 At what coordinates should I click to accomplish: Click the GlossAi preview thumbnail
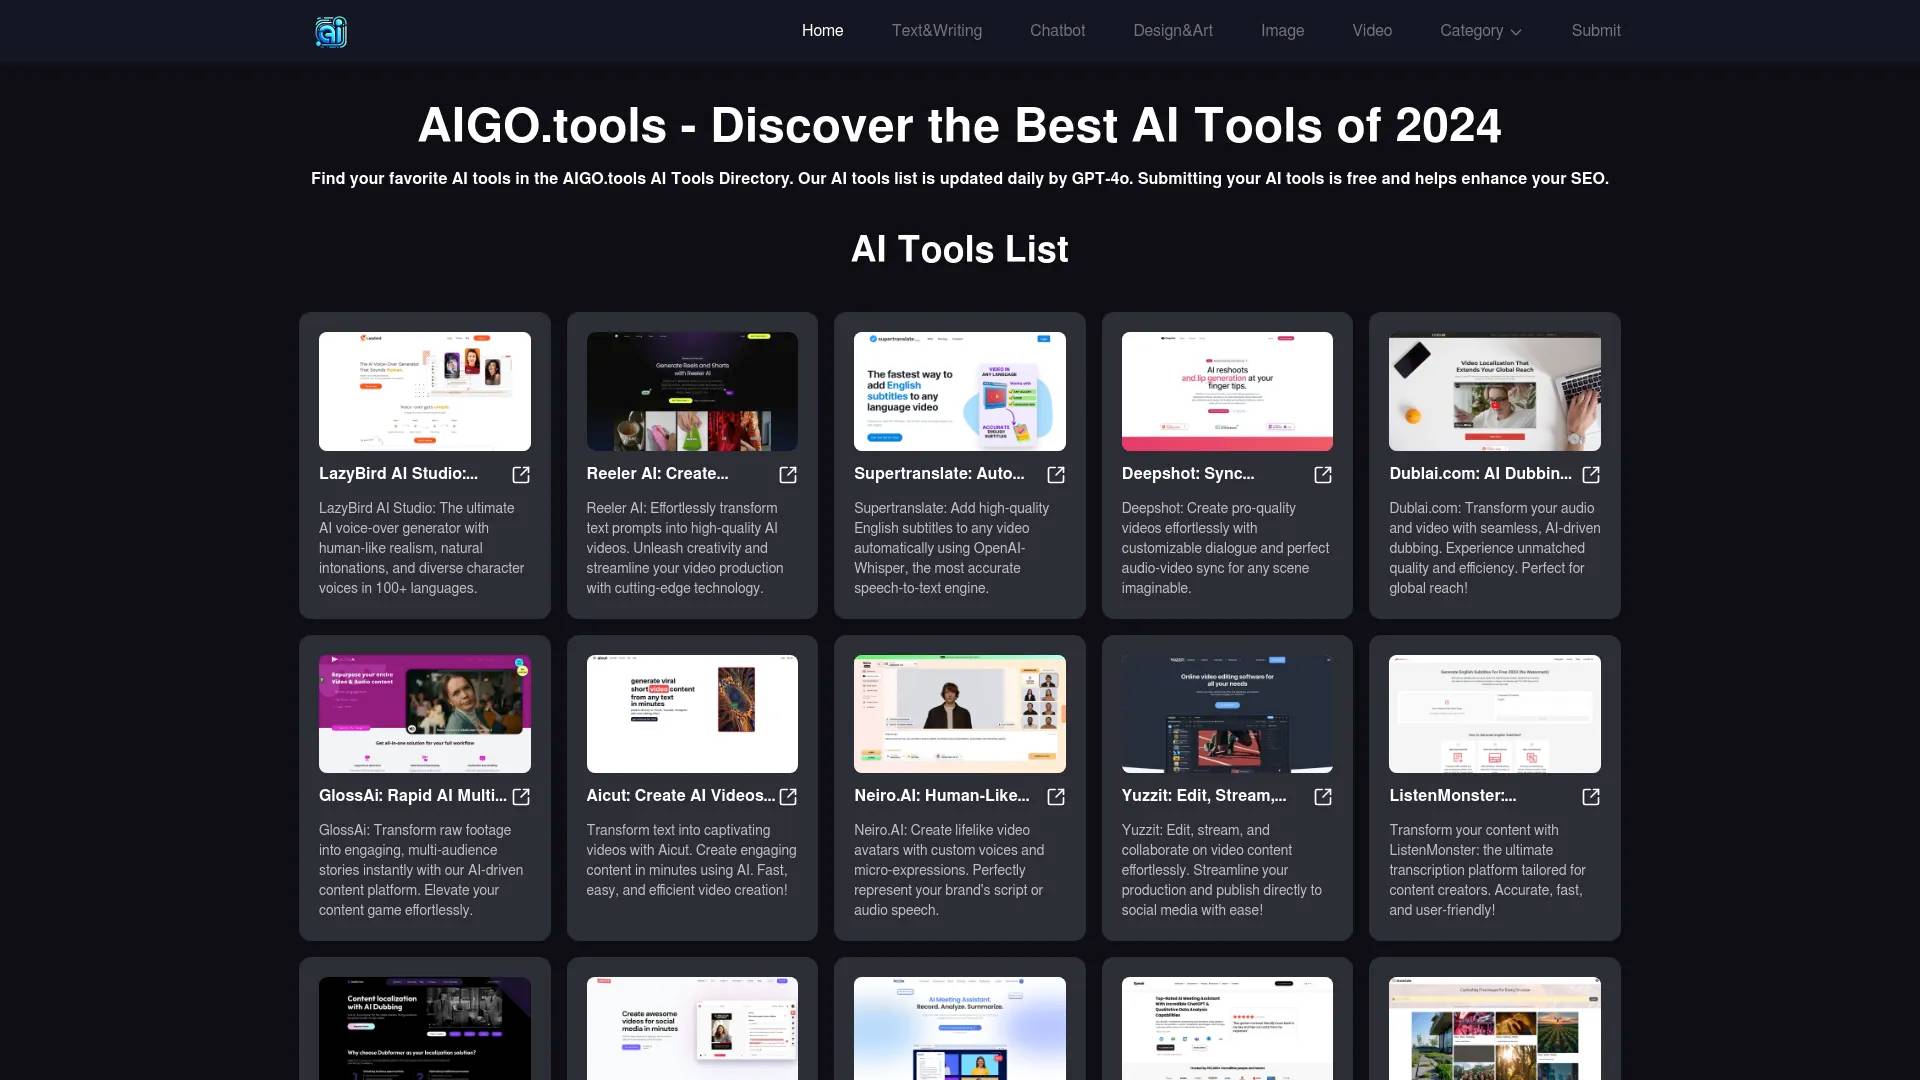tap(425, 714)
